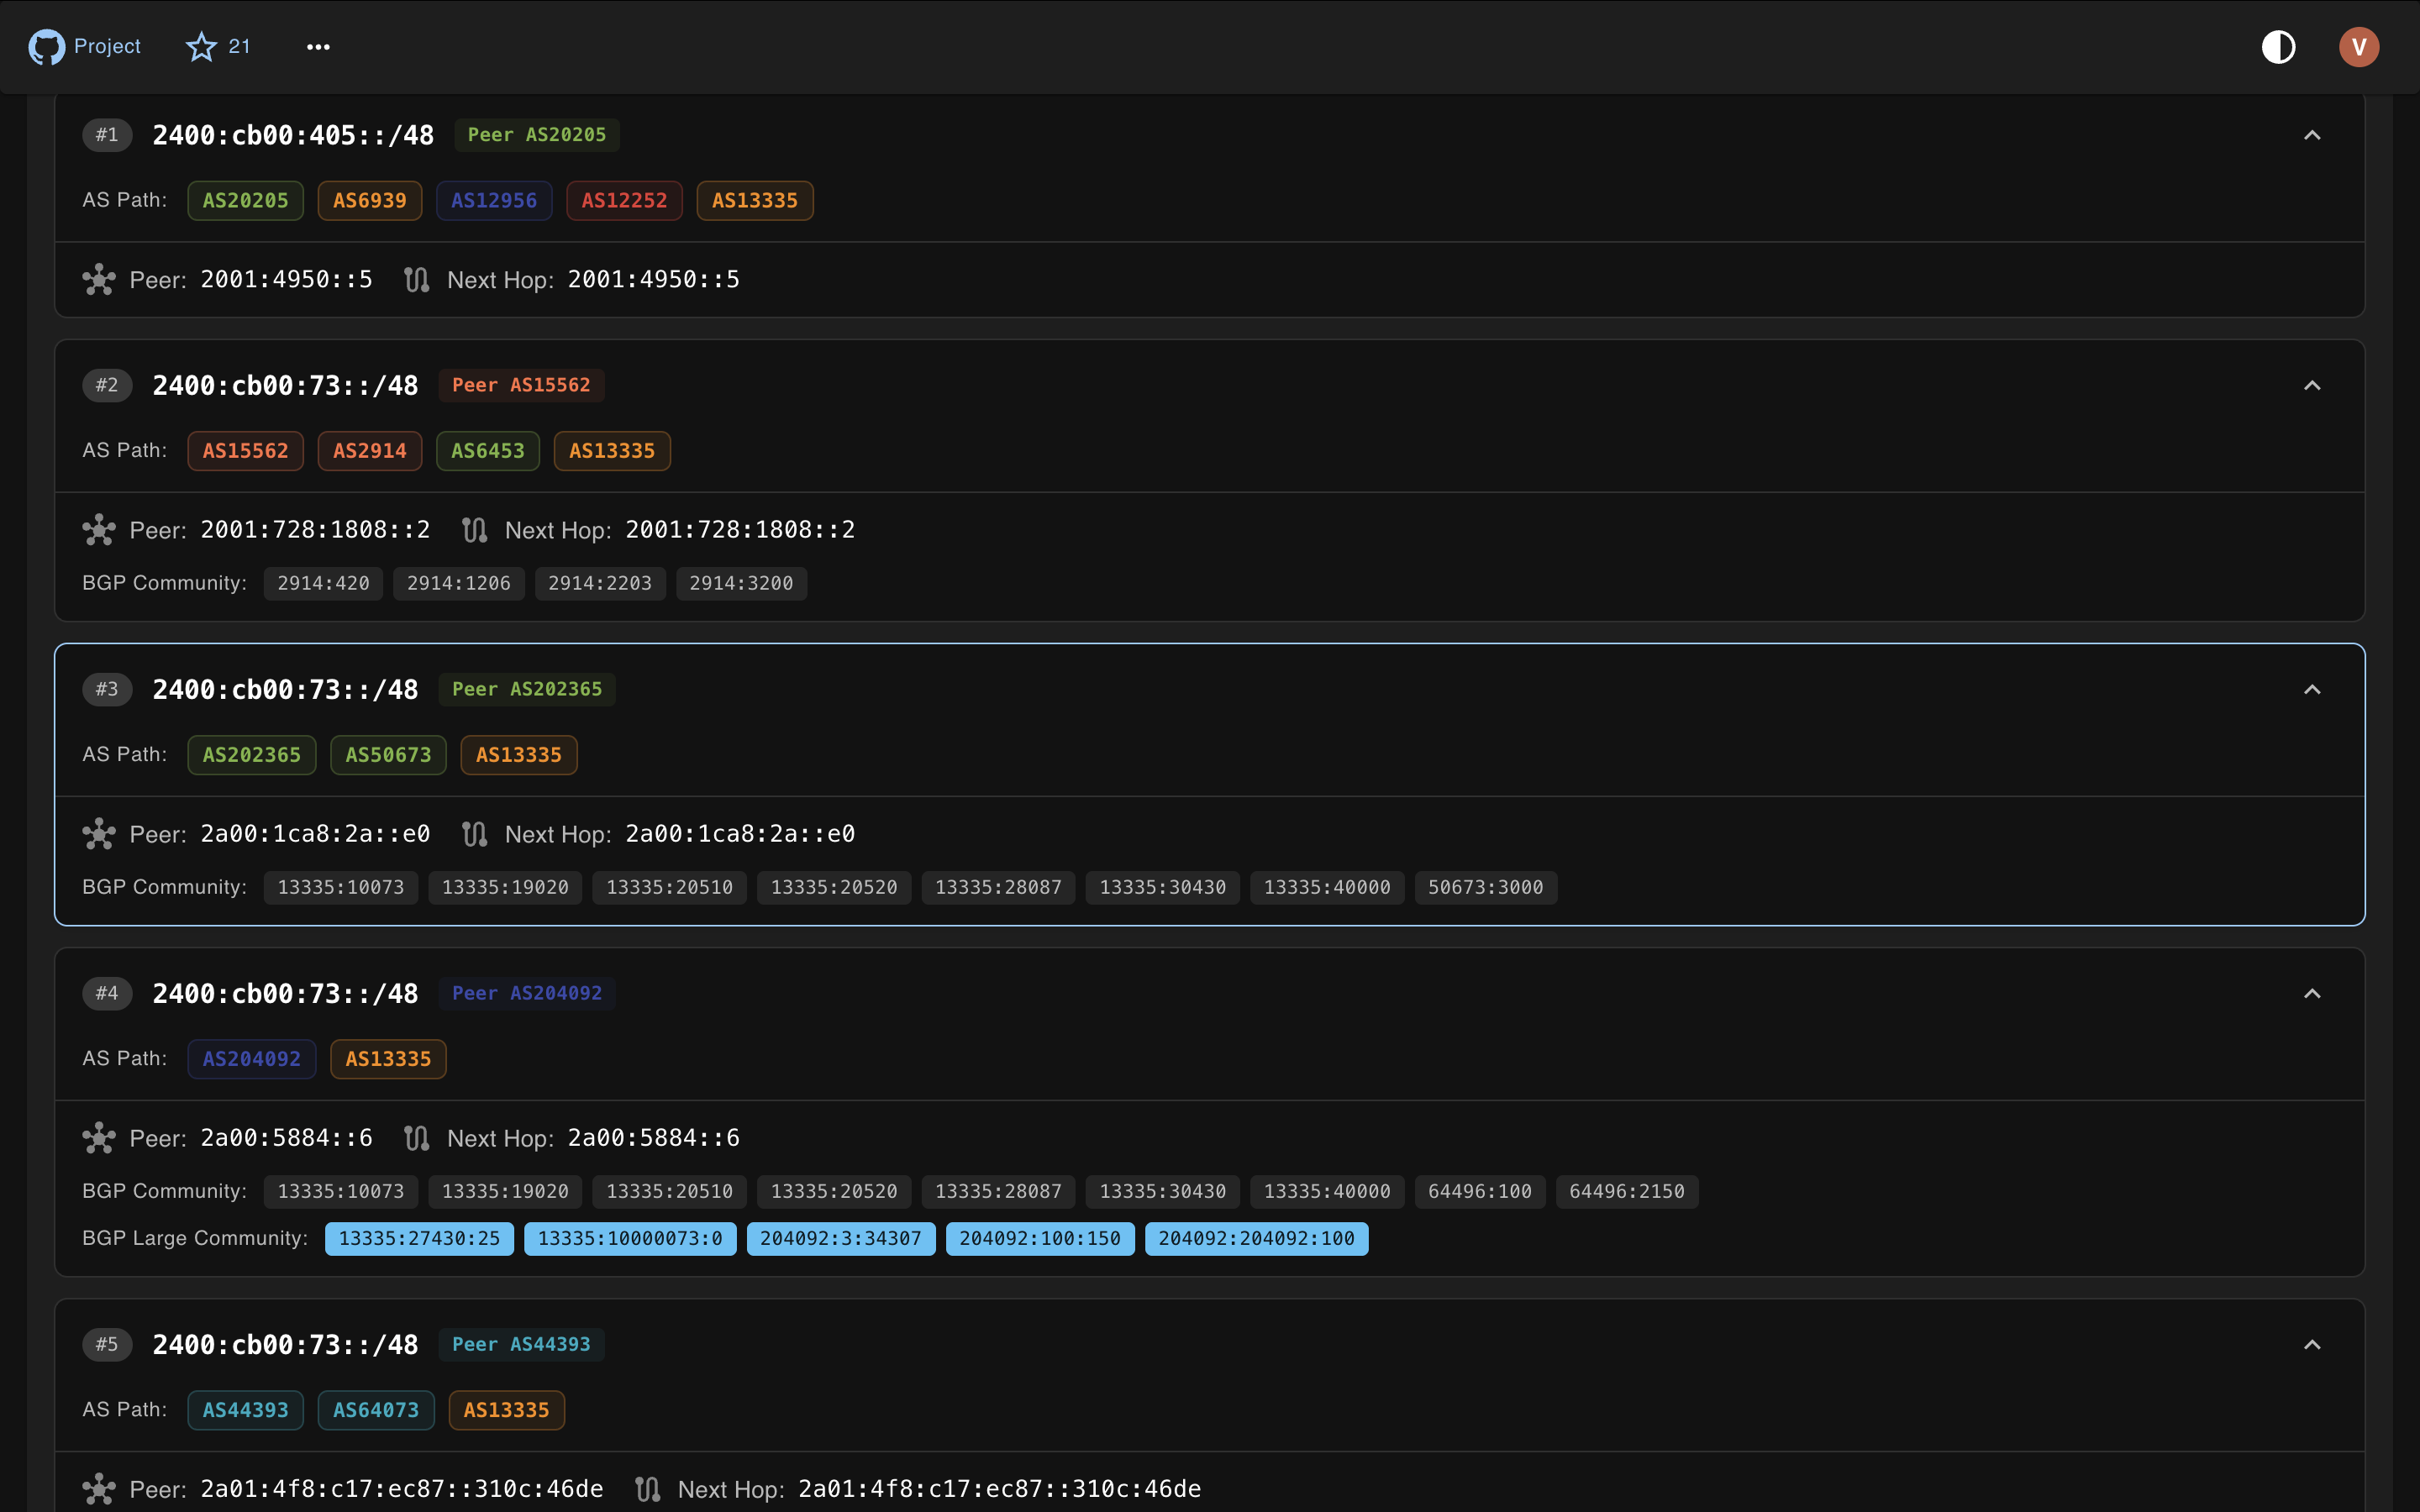Select AS2914 in route #2 path

[370, 451]
